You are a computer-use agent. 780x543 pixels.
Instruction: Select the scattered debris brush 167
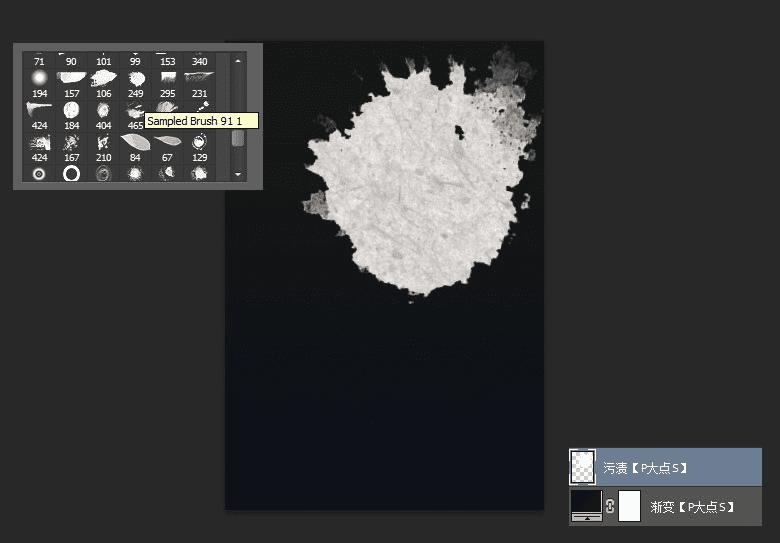(71, 142)
